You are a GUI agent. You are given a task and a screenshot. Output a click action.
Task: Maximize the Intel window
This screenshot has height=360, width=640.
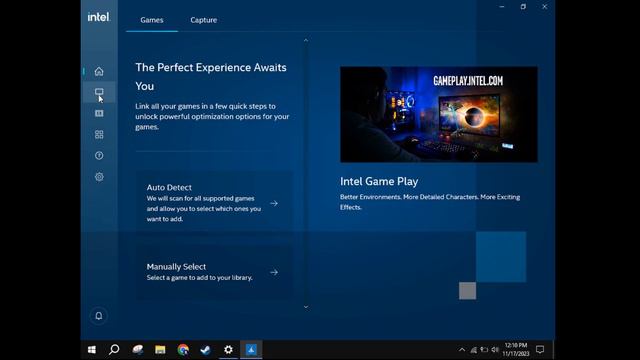(x=523, y=7)
